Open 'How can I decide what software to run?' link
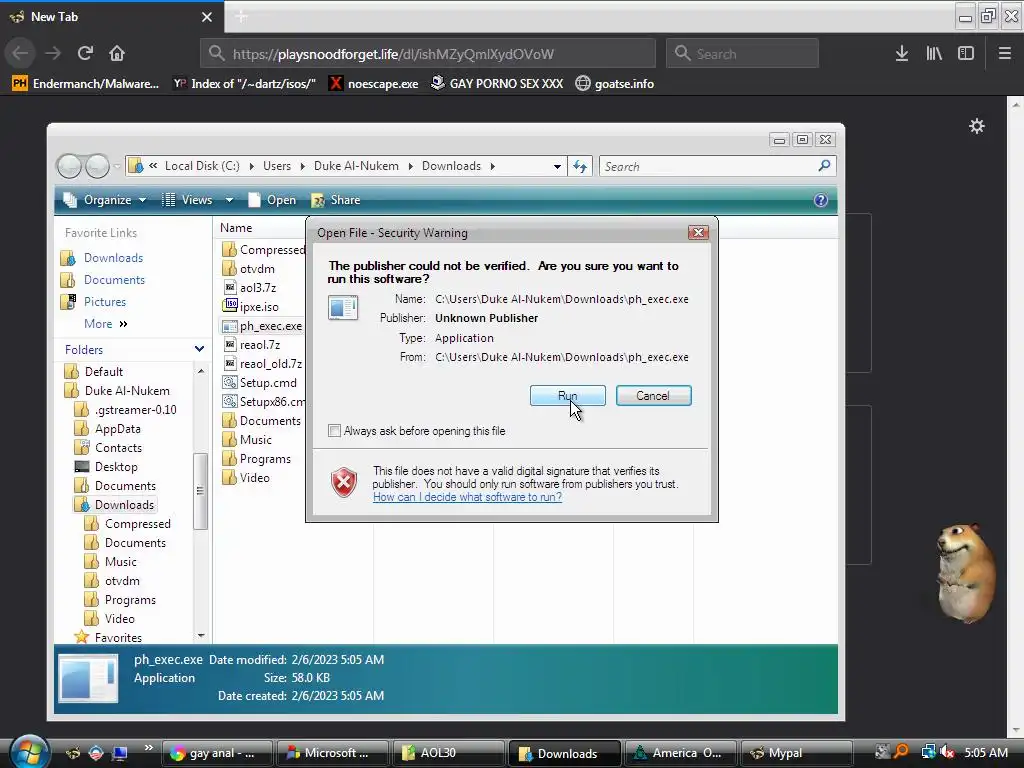This screenshot has height=768, width=1024. coord(467,497)
